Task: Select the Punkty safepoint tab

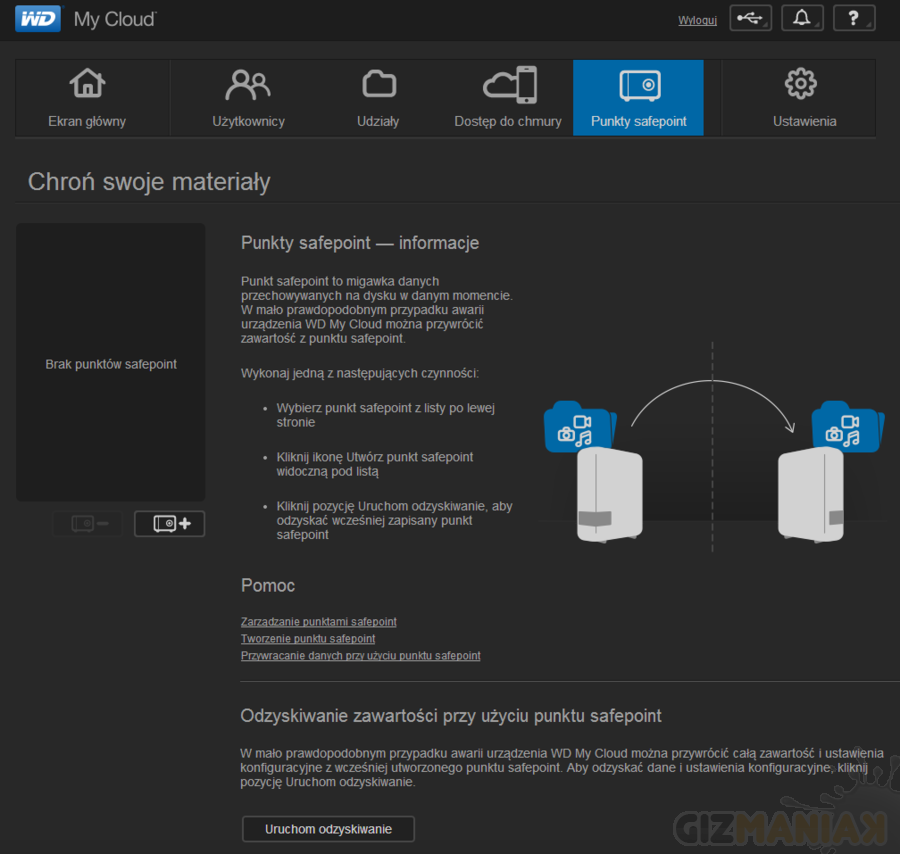Action: pos(638,98)
